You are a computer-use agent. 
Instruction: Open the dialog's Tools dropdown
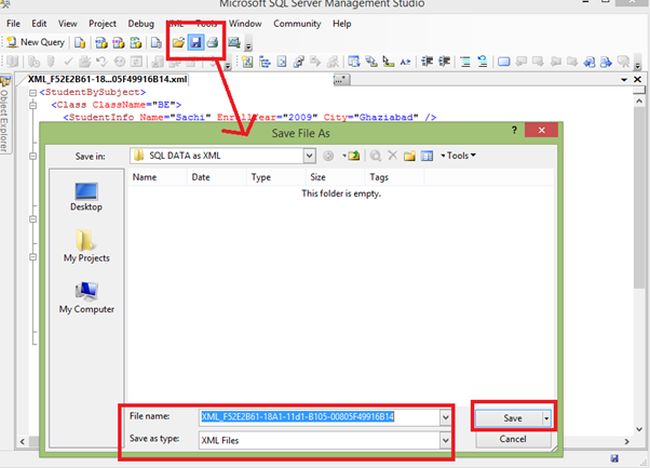click(458, 156)
